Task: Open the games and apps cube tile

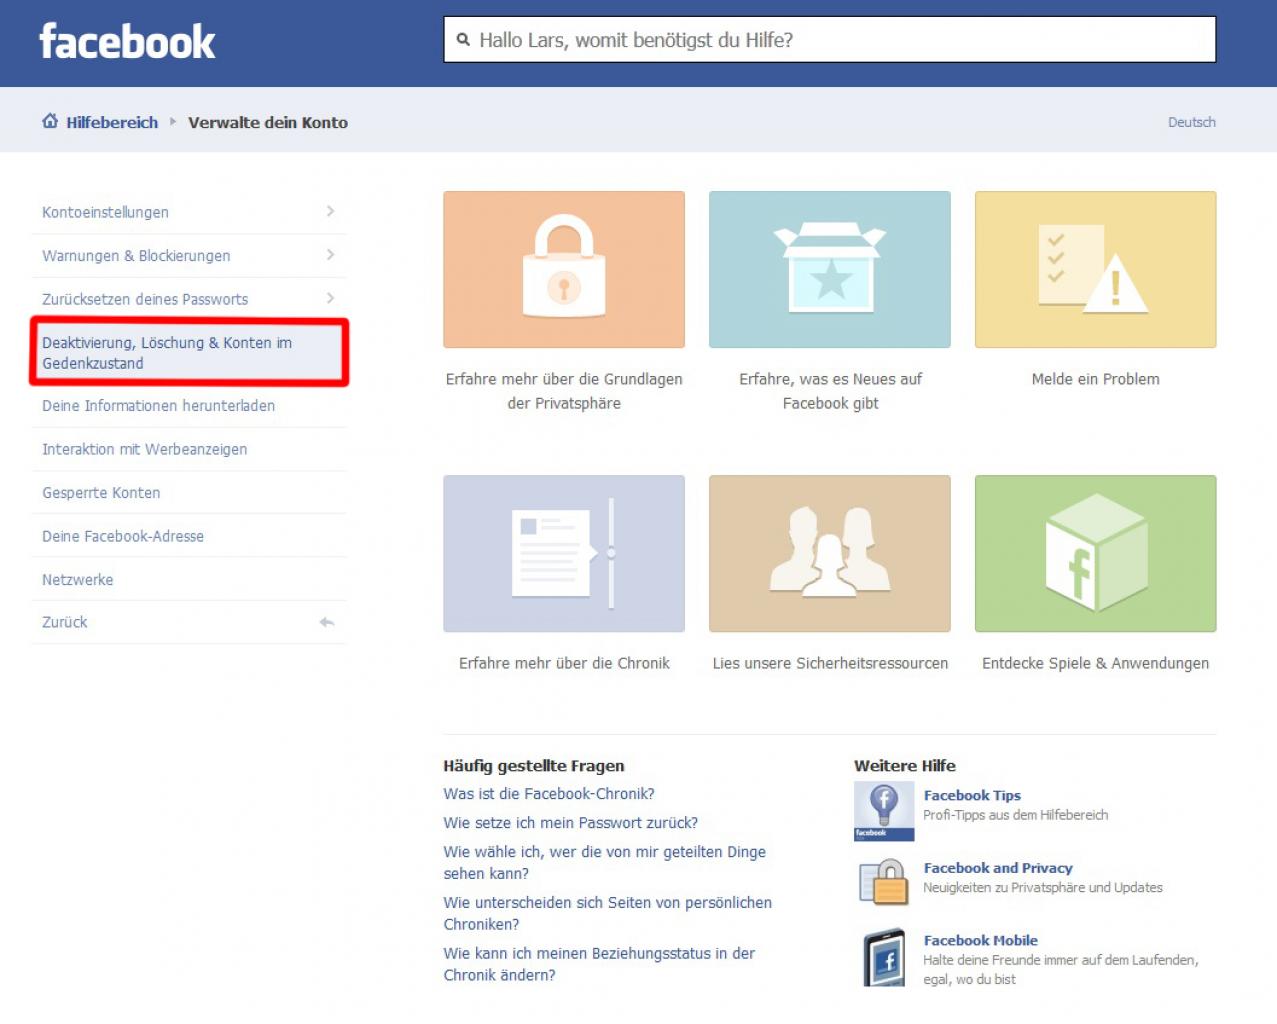Action: (x=1096, y=554)
